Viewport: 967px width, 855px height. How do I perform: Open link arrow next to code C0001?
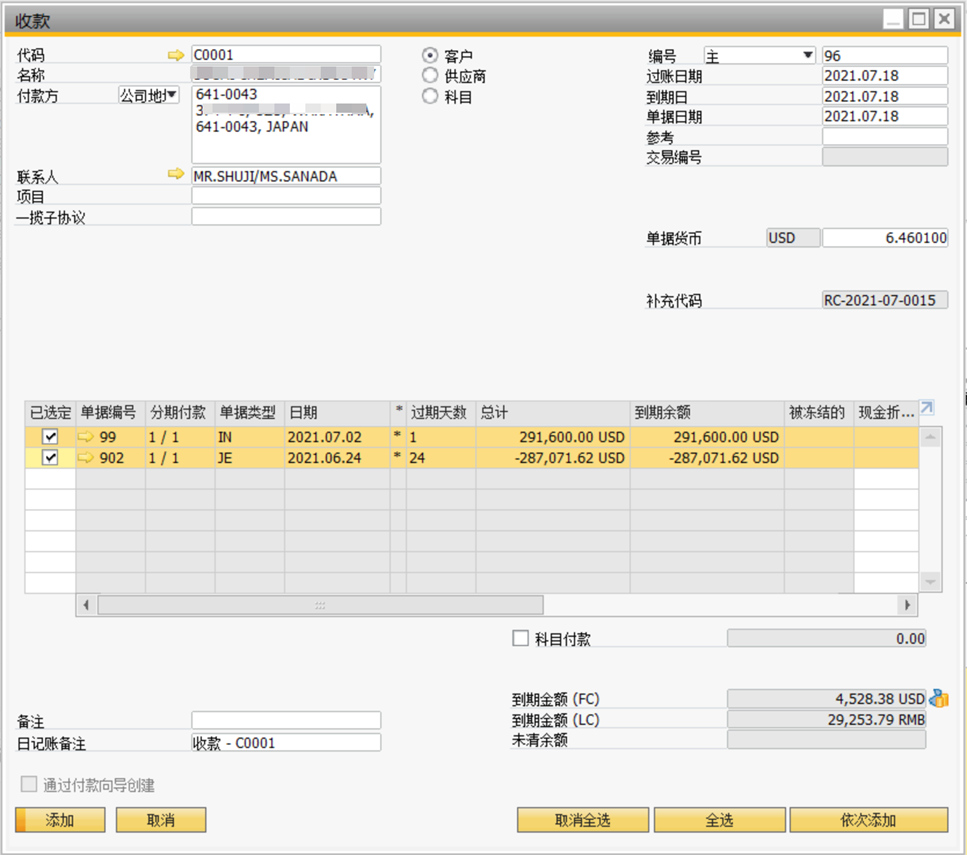176,56
